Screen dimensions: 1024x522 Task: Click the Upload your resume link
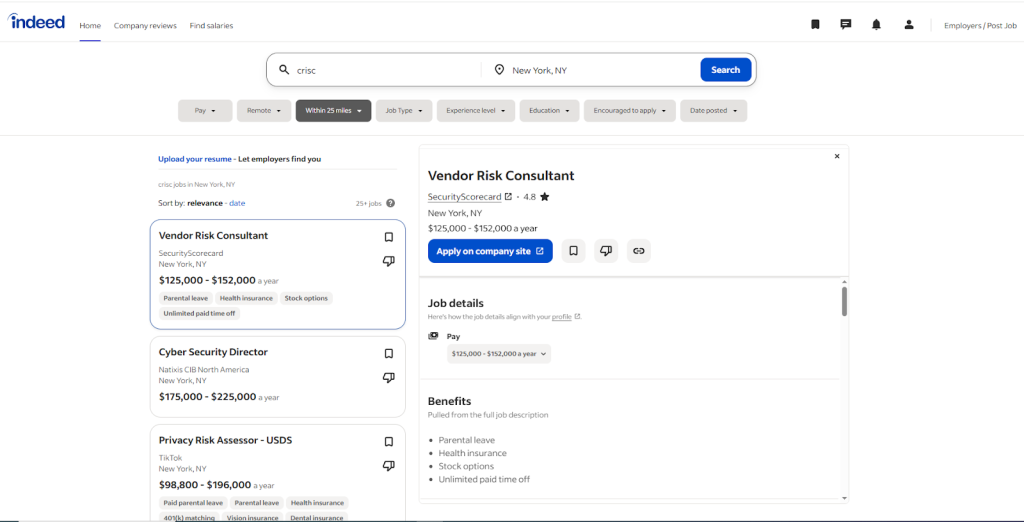coord(195,159)
